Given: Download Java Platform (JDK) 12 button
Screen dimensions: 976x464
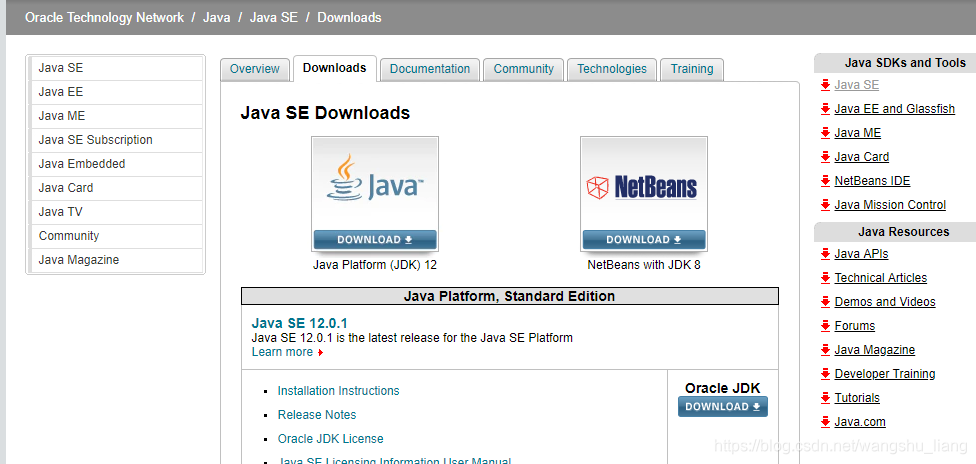Looking at the screenshot, I should 375,240.
